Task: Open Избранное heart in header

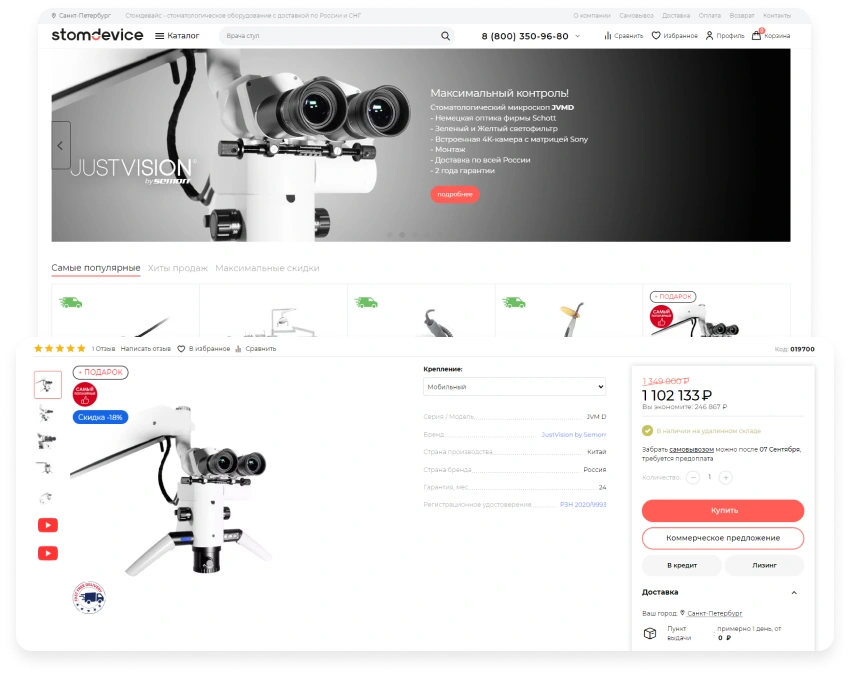Action: 674,36
